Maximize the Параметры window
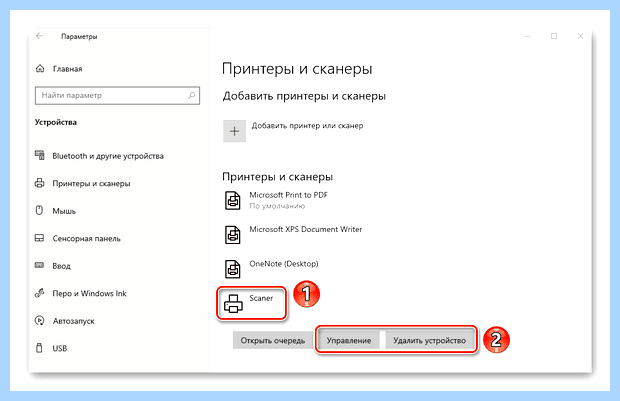The width and height of the screenshot is (620, 401). pyautogui.click(x=554, y=36)
